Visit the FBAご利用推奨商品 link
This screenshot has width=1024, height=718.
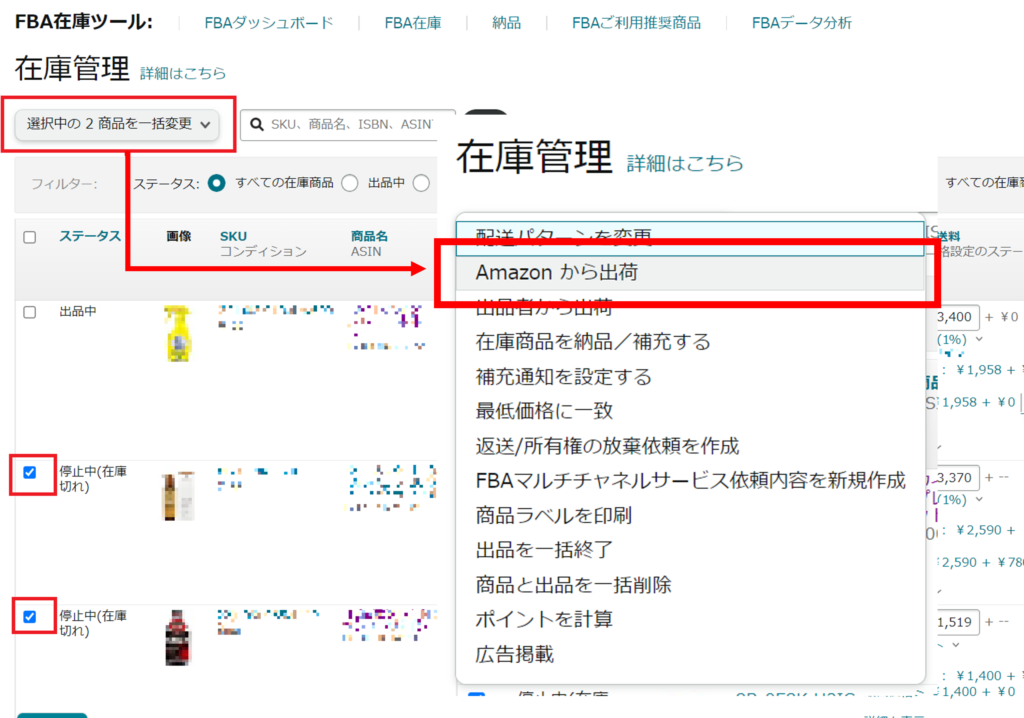[636, 23]
